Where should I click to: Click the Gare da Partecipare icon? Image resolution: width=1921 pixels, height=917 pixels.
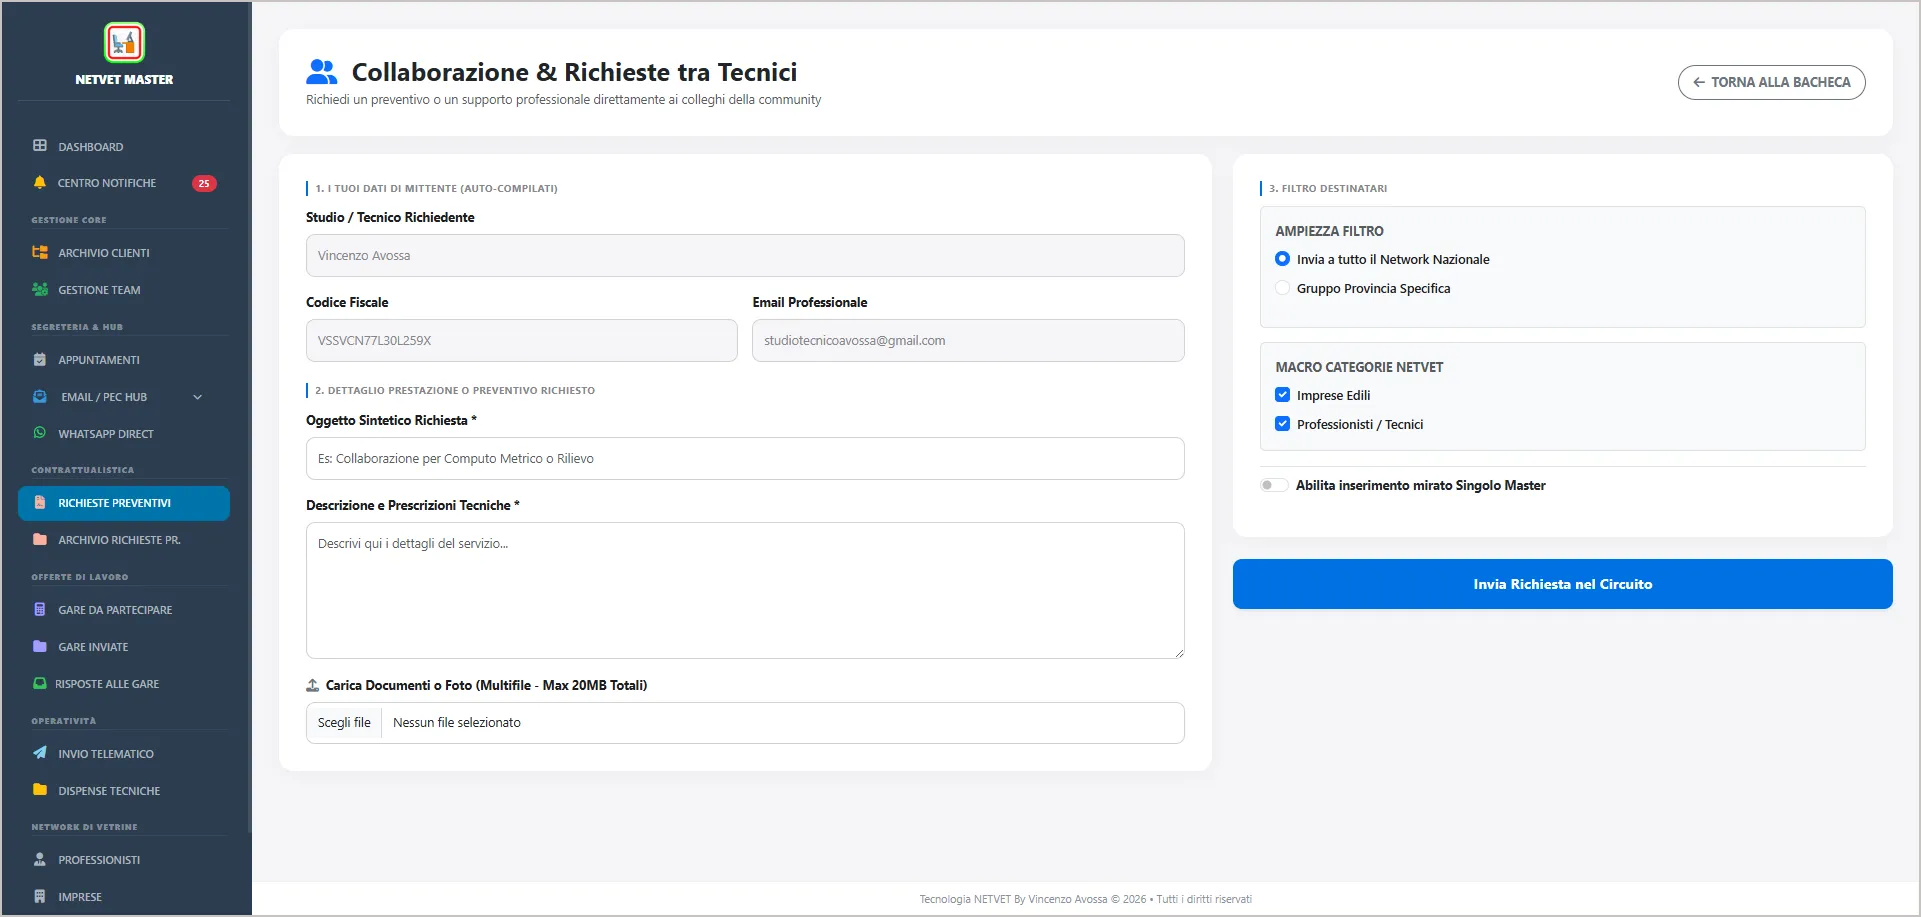(x=40, y=610)
